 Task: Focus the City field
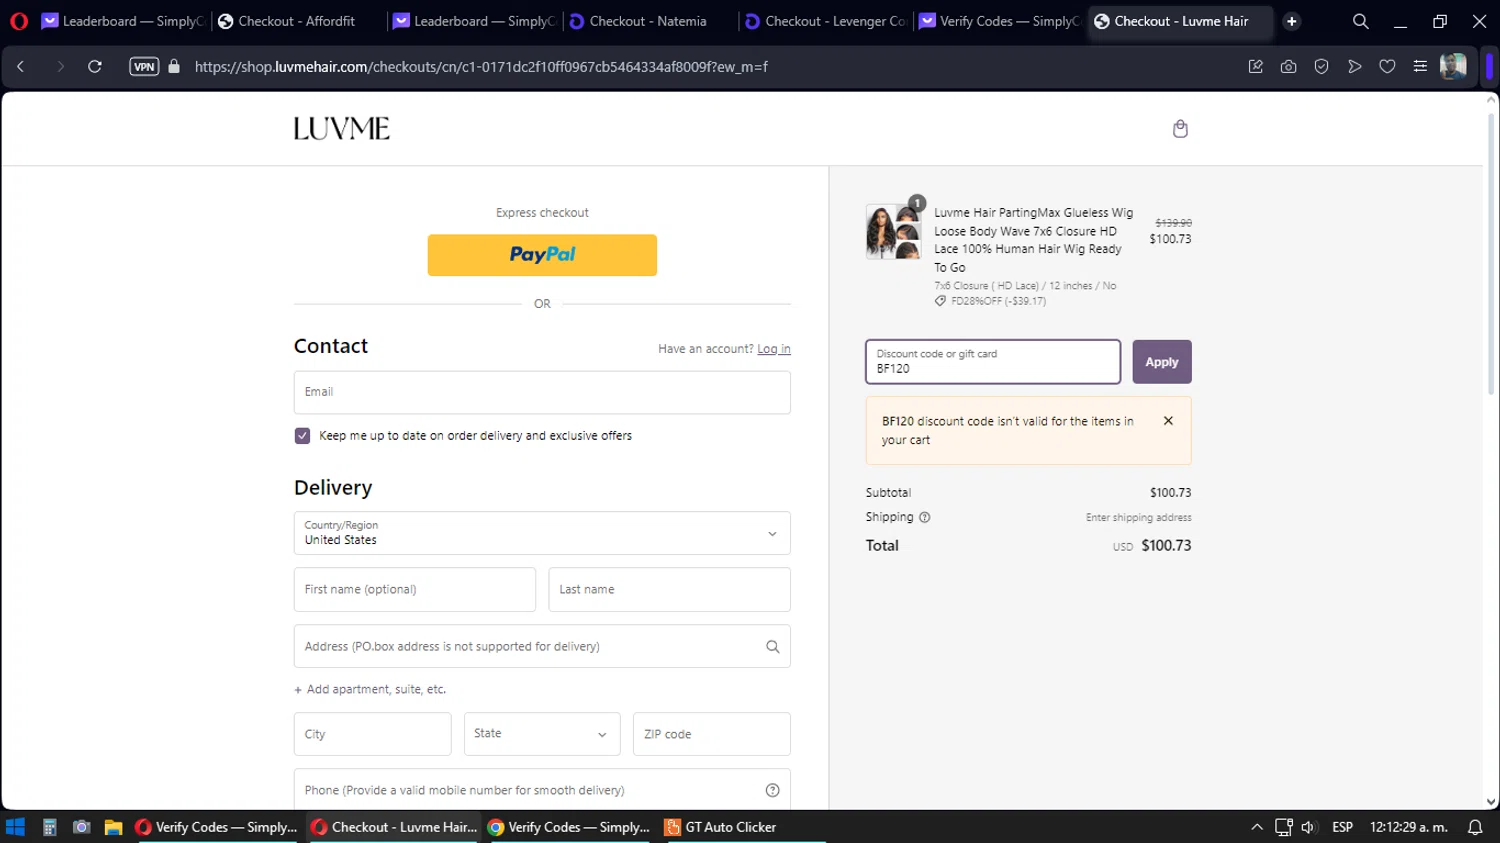(x=373, y=734)
